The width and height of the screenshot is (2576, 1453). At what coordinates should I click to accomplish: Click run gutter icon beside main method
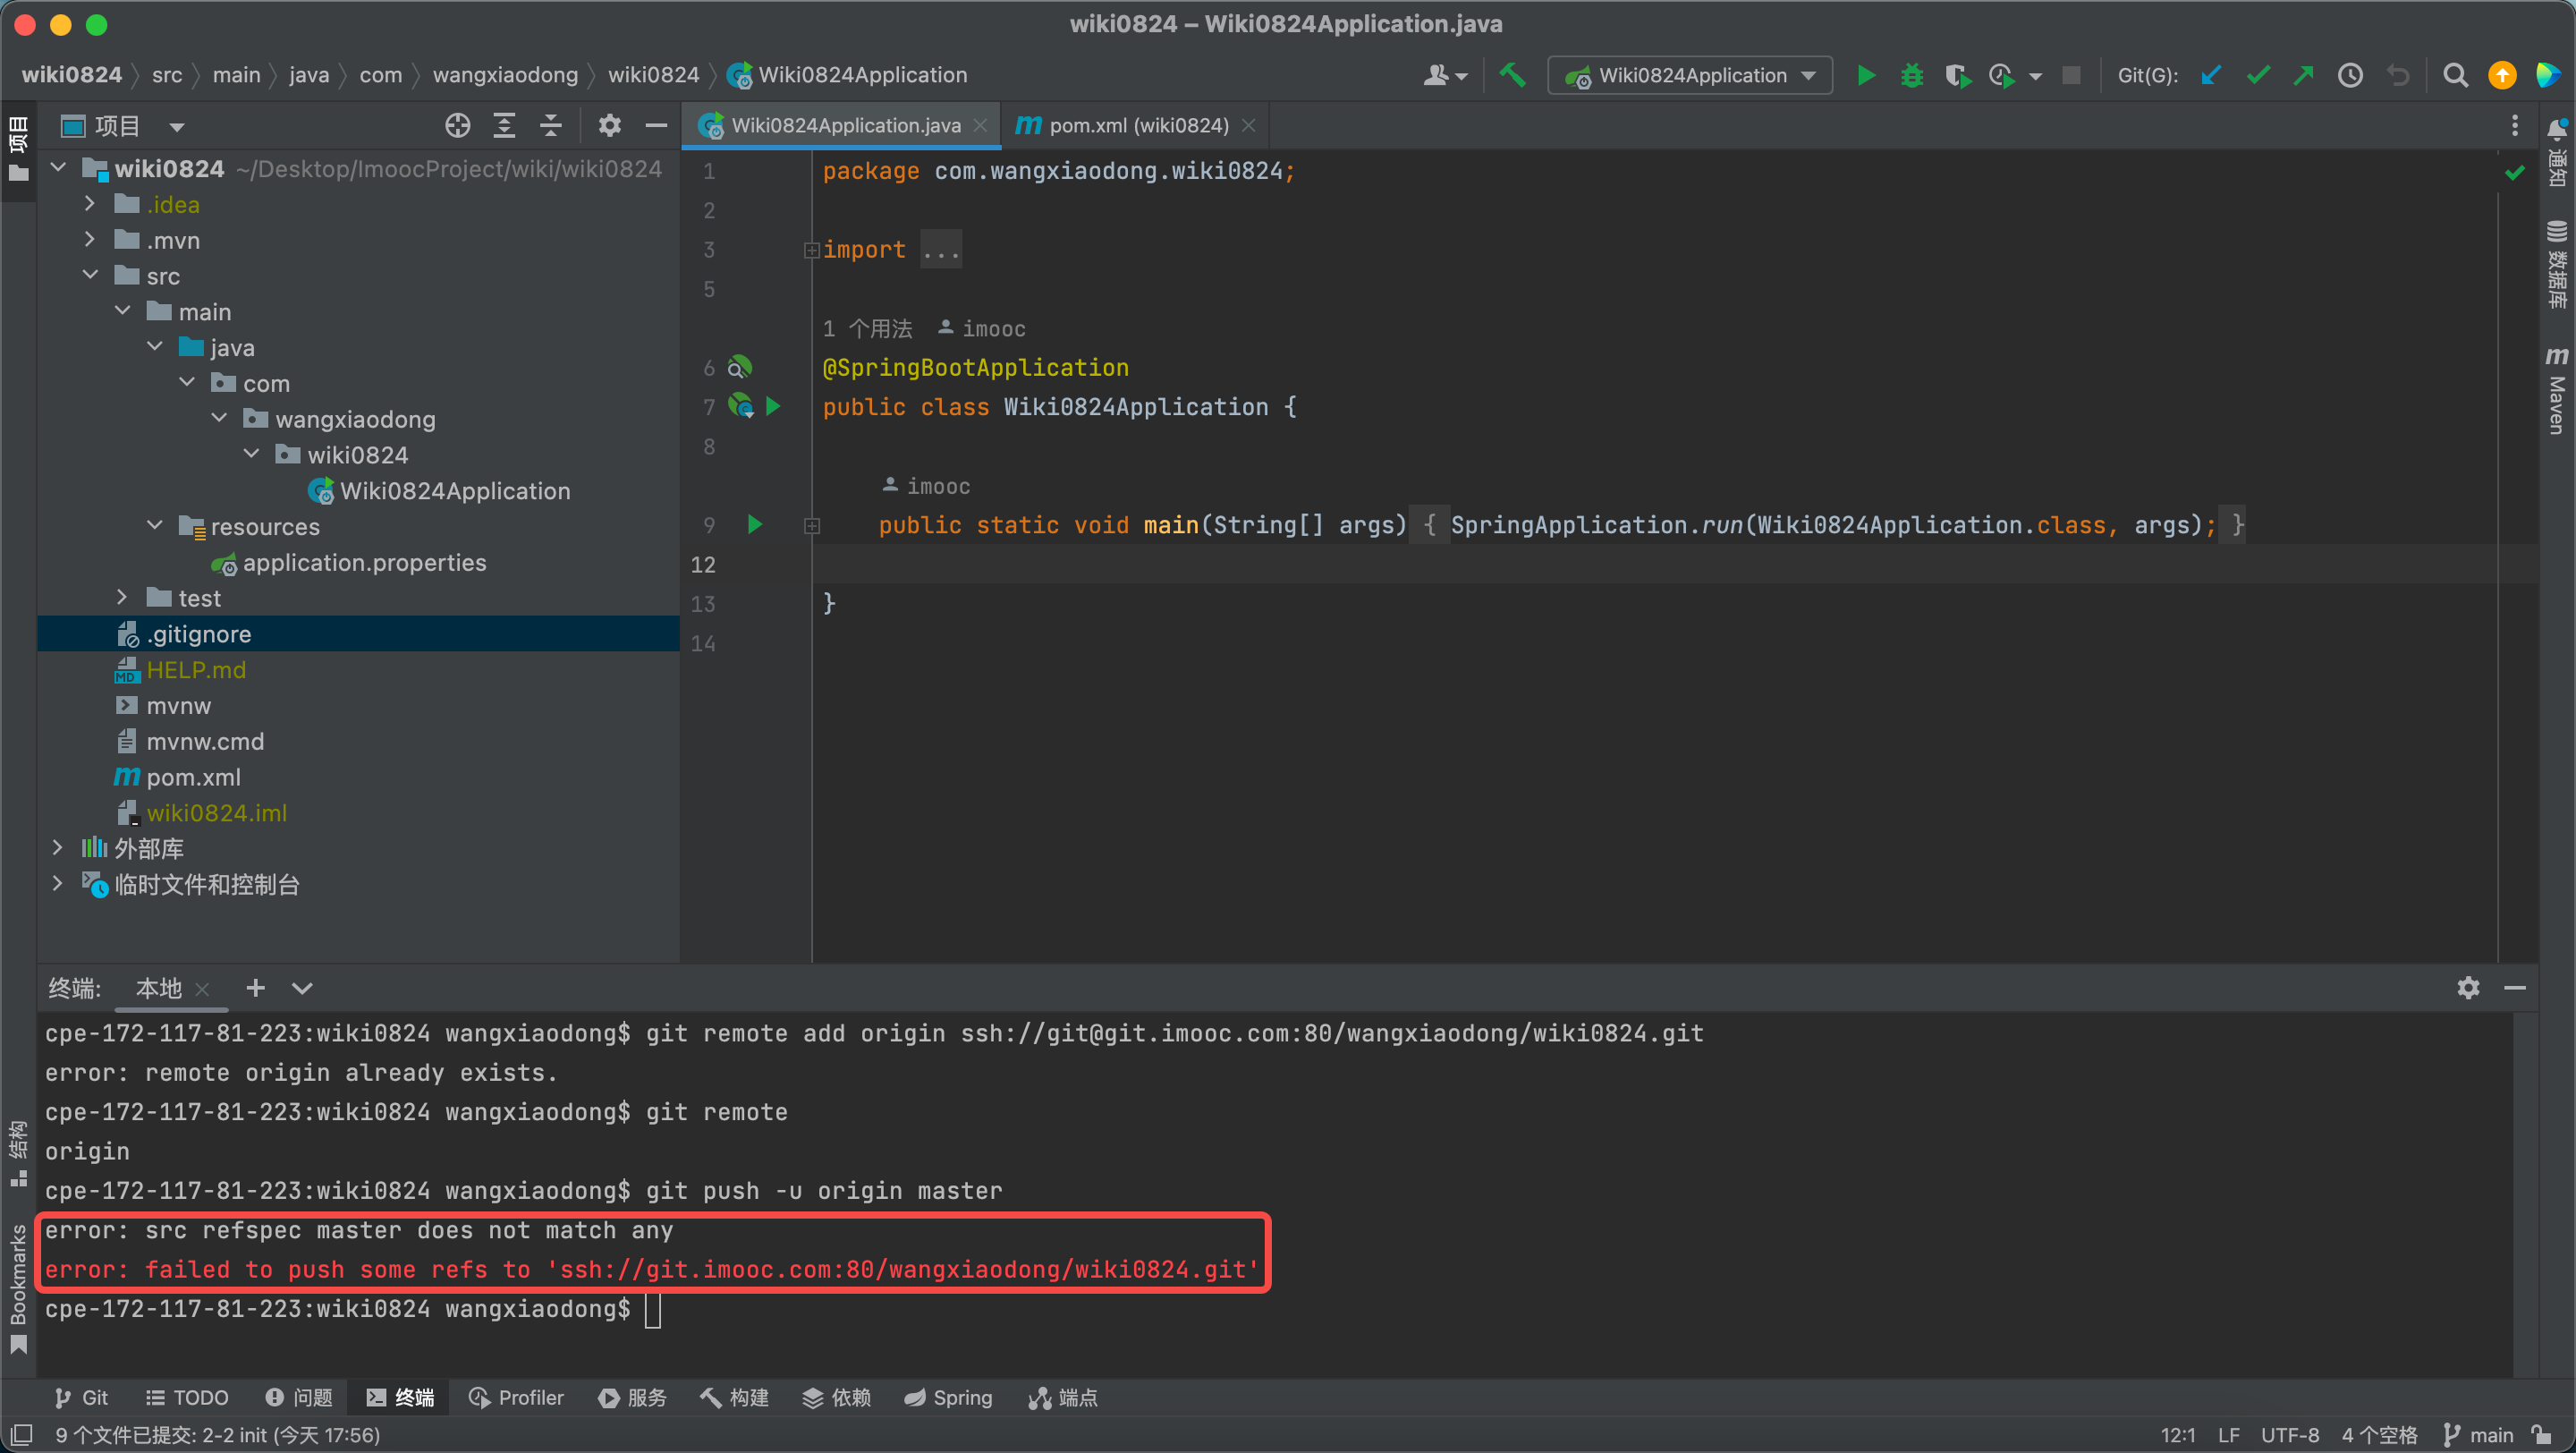[x=755, y=524]
